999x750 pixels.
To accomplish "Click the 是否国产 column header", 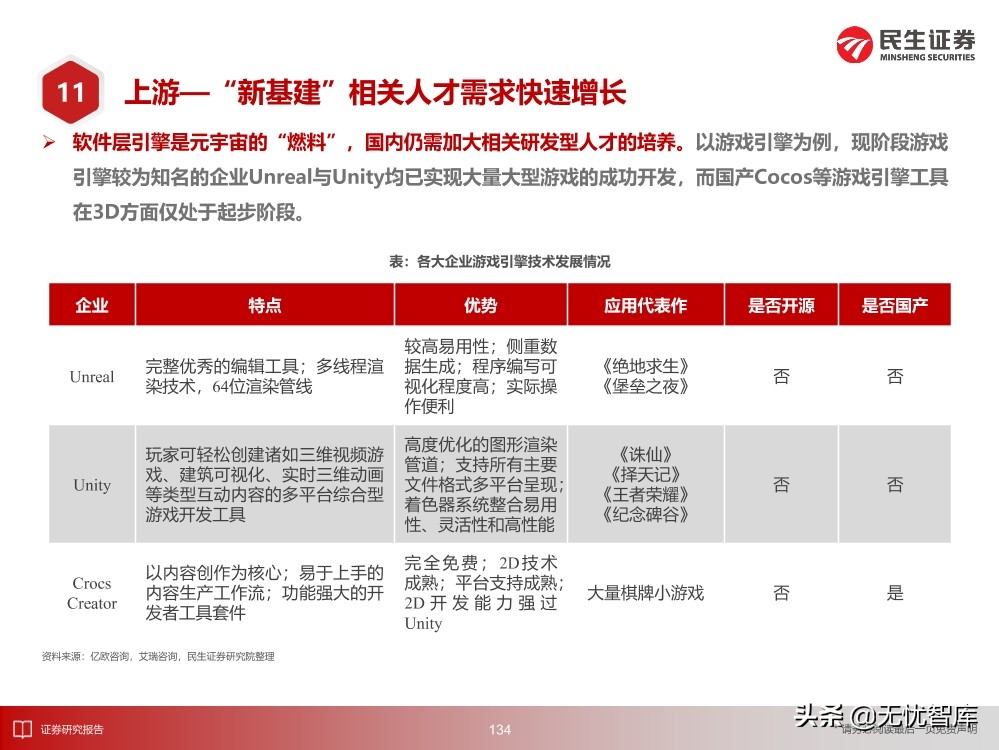I will point(895,305).
